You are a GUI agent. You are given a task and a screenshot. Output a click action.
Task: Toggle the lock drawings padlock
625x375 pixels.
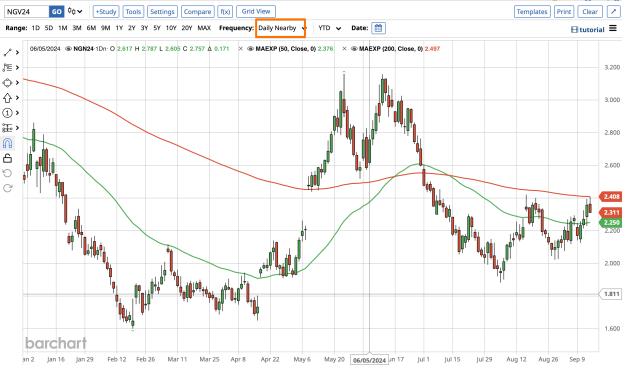click(x=7, y=158)
